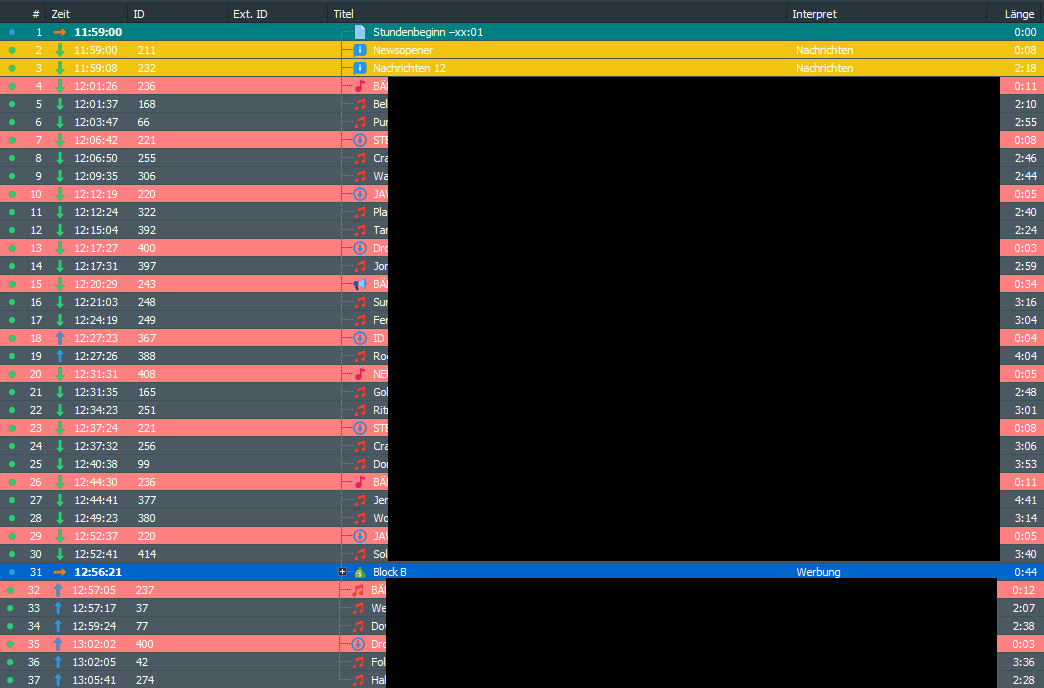Click the length 4:41 in row 27
The height and width of the screenshot is (688, 1044).
1025,500
